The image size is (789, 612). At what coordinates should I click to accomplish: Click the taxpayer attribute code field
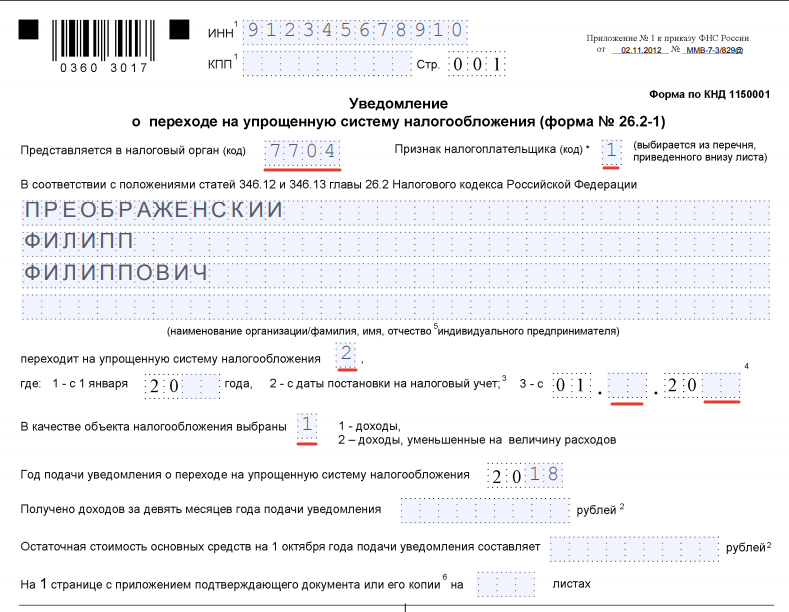[611, 152]
